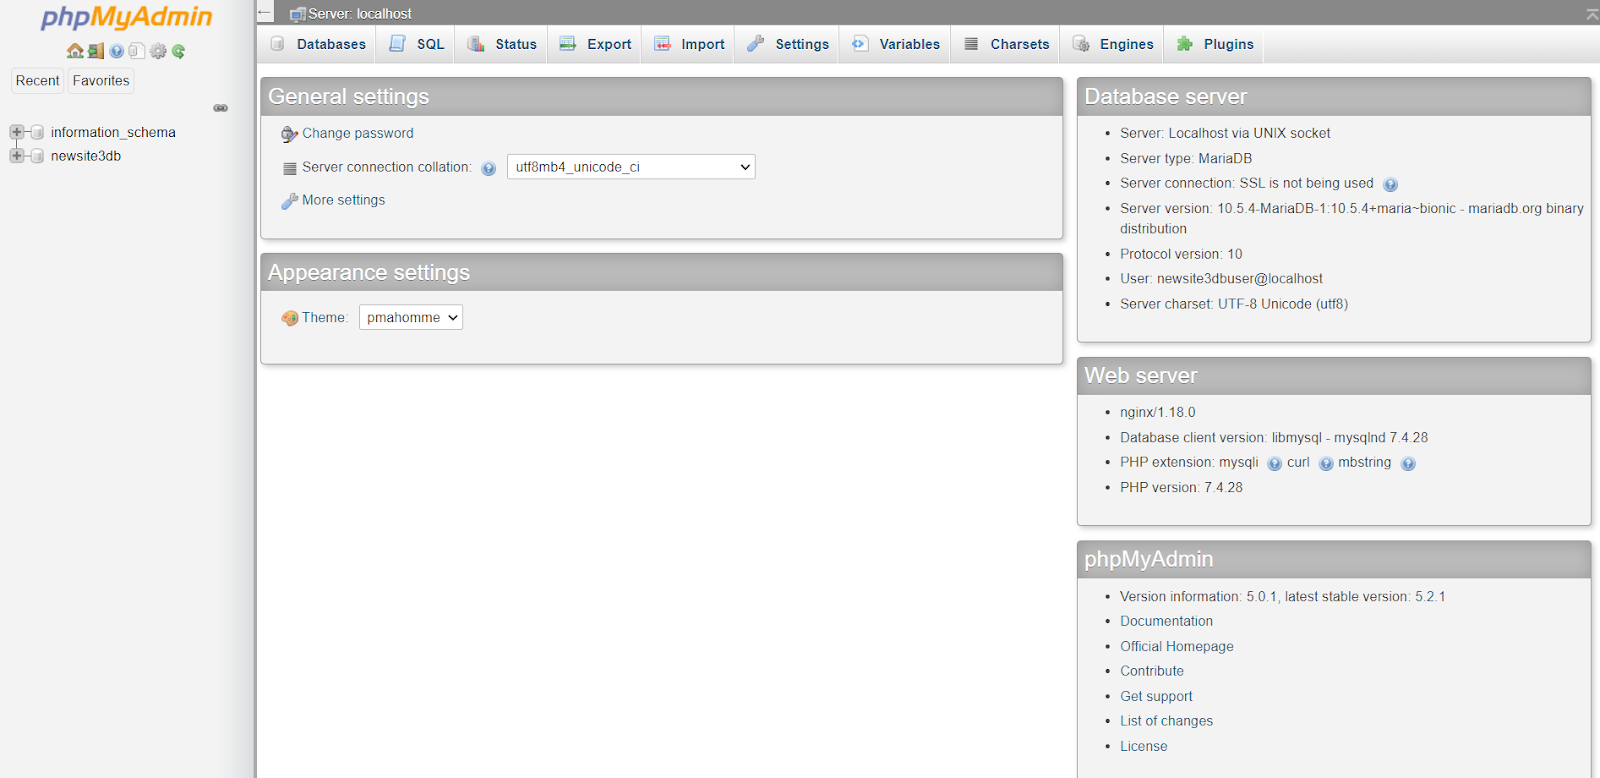1600x778 pixels.
Task: Click the Recent button
Action: pyautogui.click(x=37, y=81)
